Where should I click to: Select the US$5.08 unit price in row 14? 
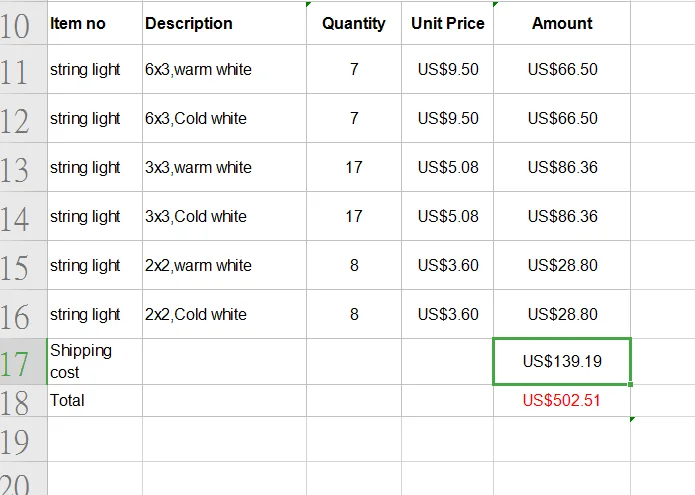(448, 216)
